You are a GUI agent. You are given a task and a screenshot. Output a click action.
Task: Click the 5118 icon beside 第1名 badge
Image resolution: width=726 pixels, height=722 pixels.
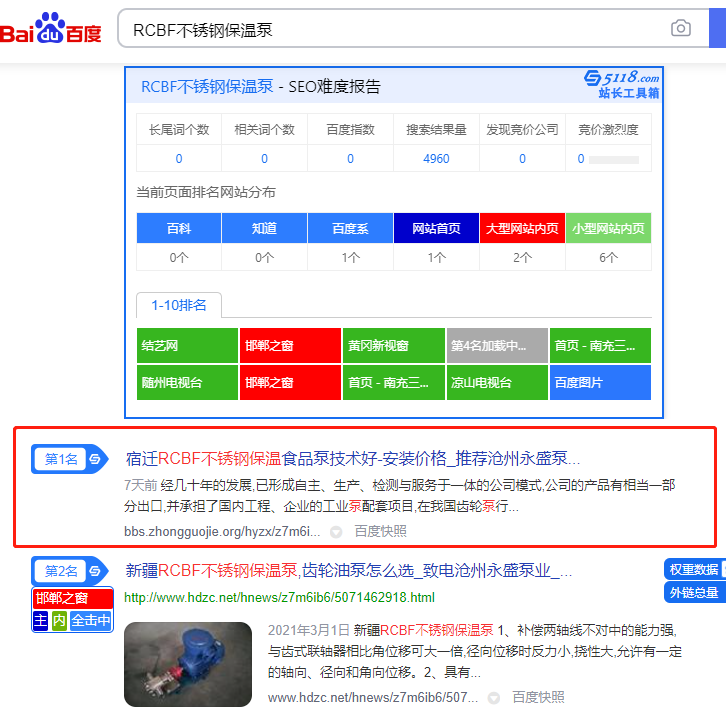(95, 459)
